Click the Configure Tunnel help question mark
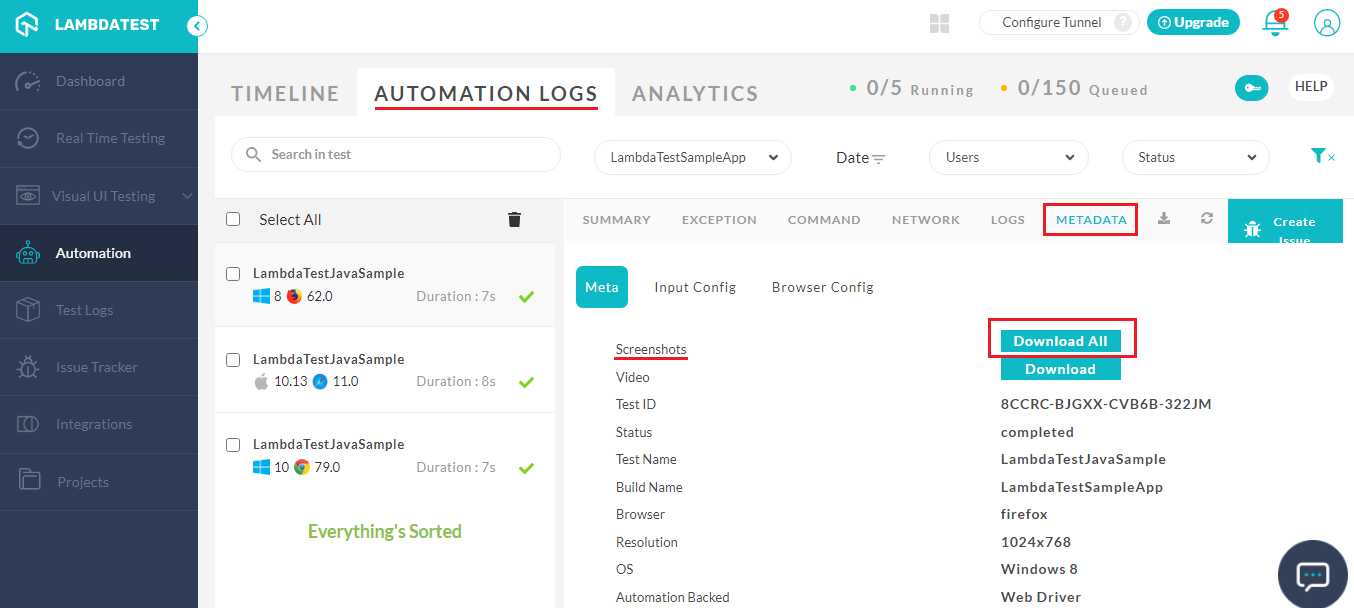 [1123, 23]
